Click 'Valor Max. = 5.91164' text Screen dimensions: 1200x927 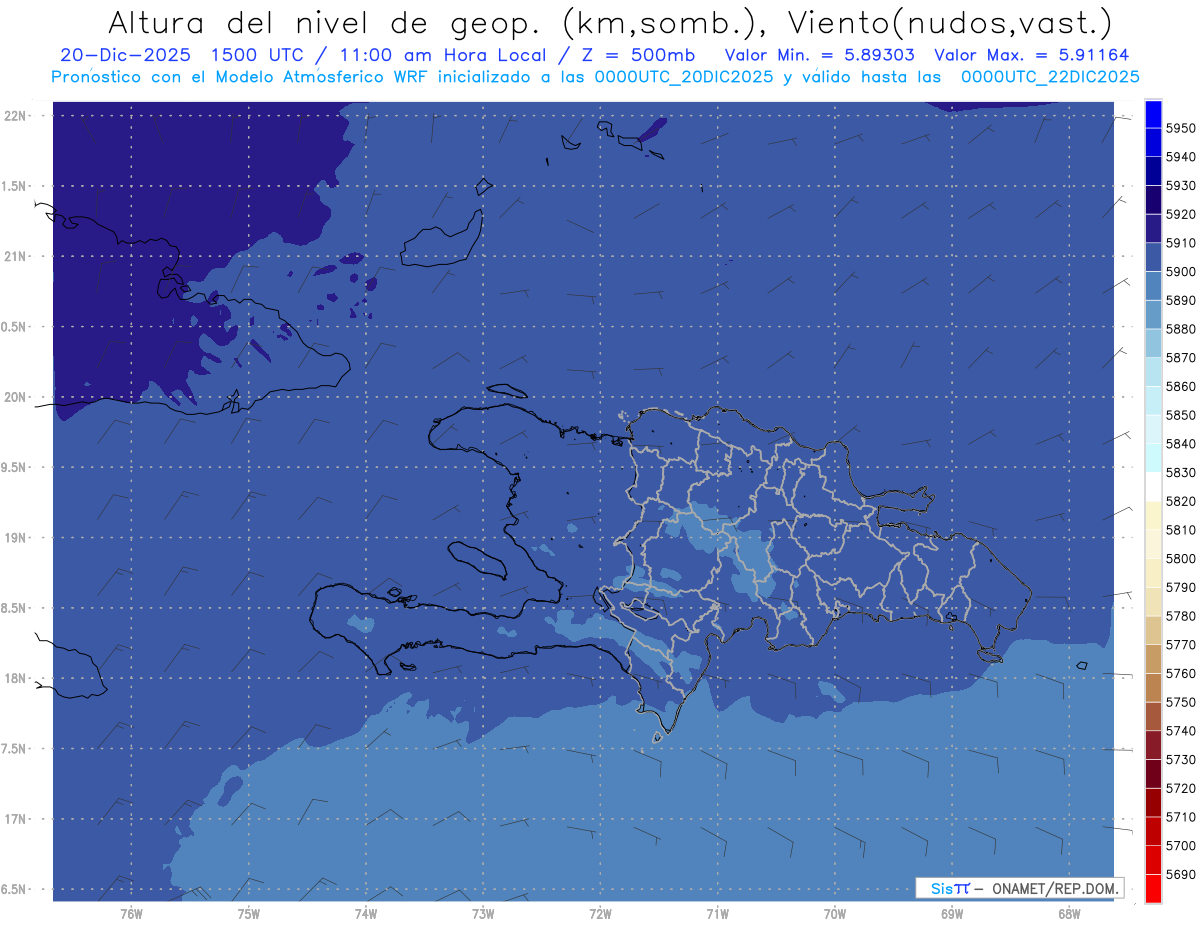pyautogui.click(x=1032, y=55)
